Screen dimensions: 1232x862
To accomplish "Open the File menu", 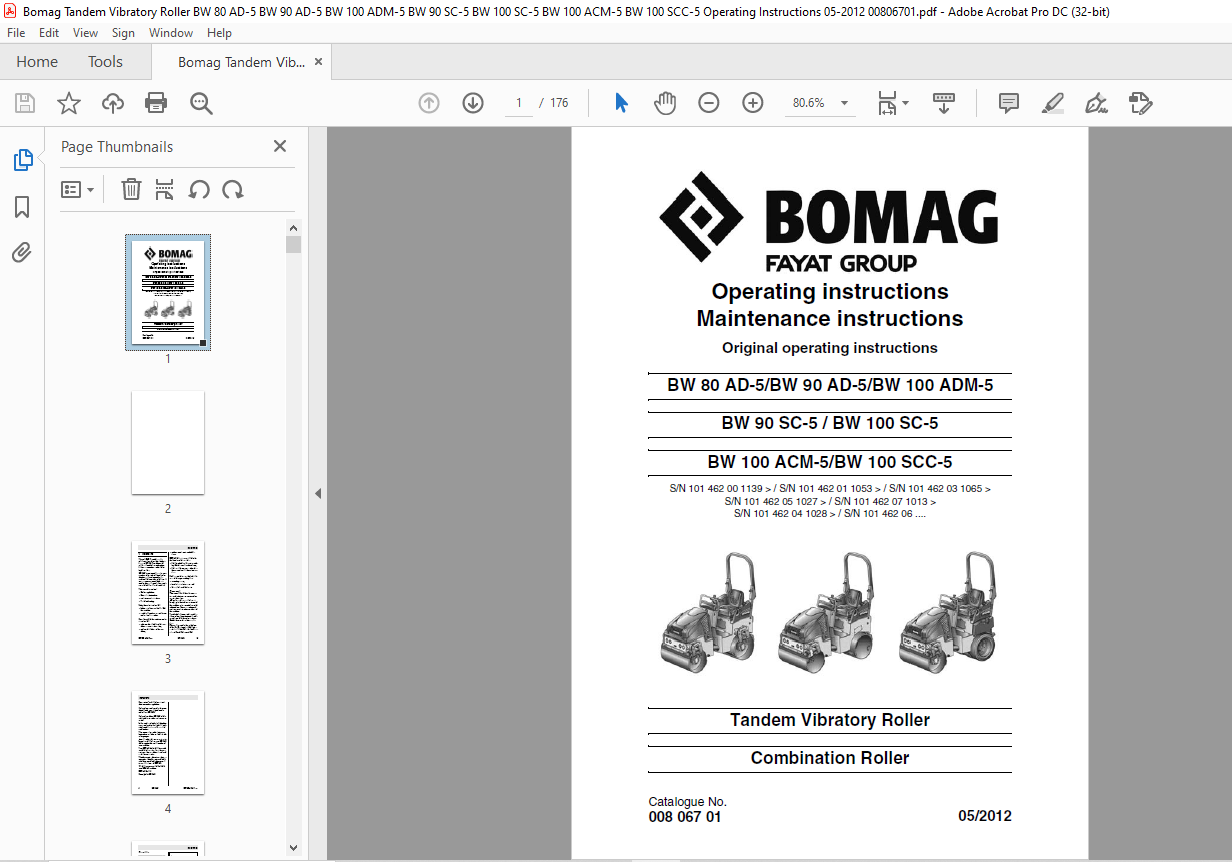I will [16, 33].
